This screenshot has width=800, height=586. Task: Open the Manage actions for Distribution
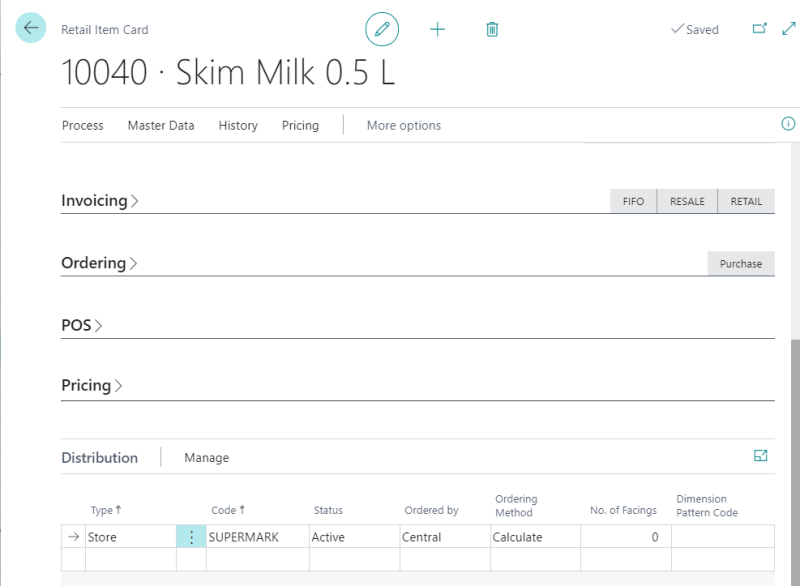[205, 457]
